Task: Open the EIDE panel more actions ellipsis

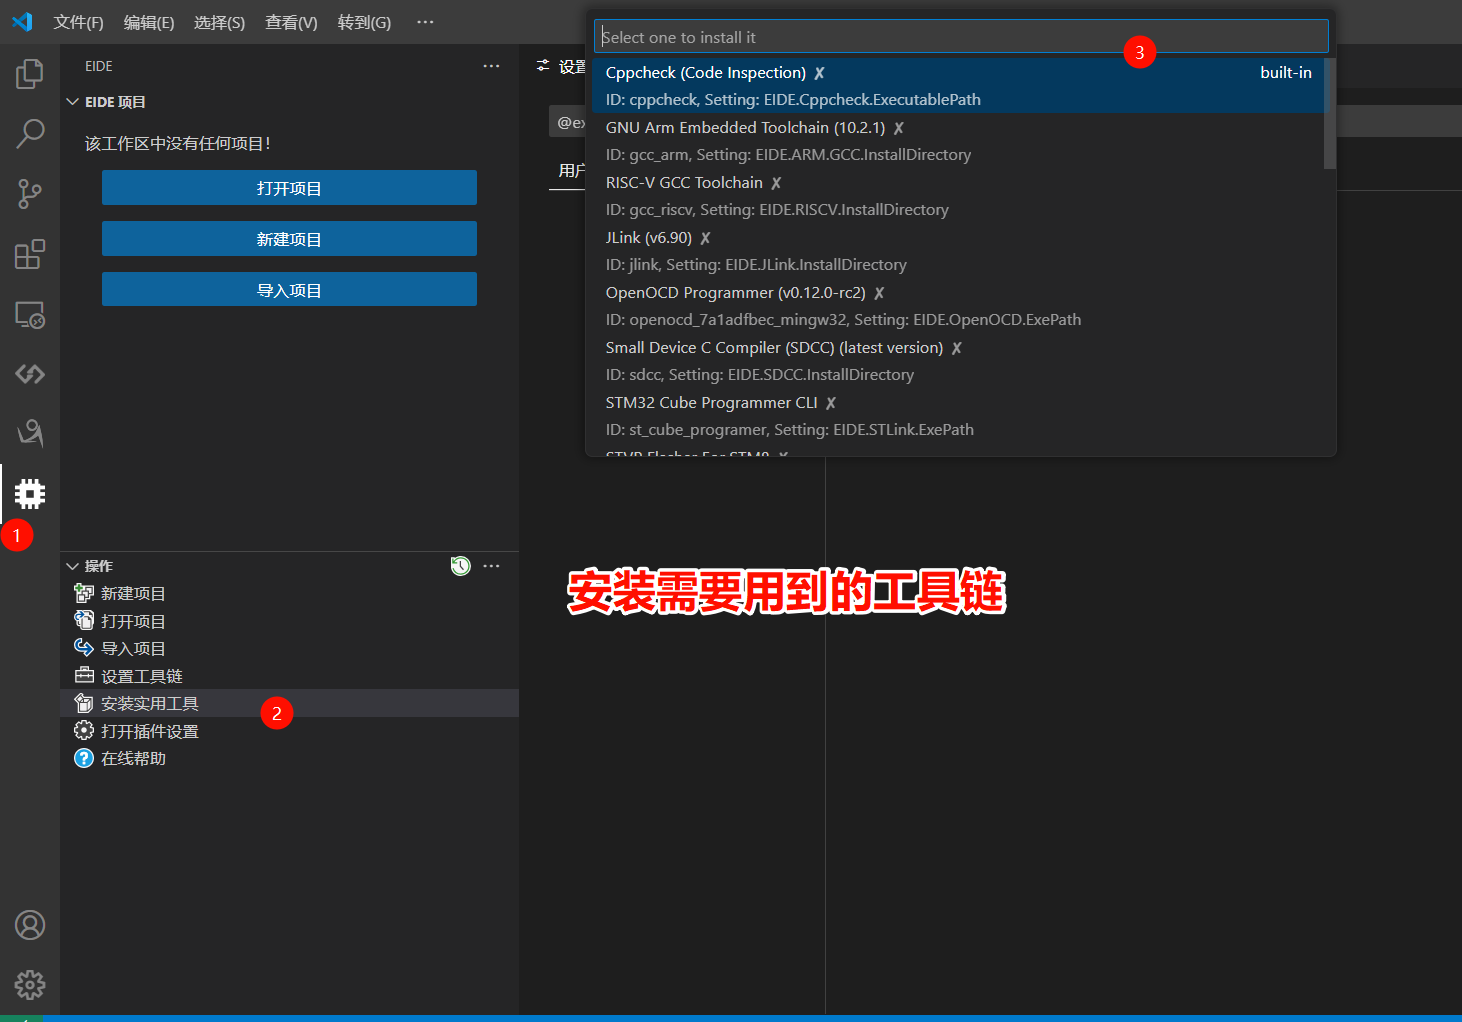Action: click(491, 66)
